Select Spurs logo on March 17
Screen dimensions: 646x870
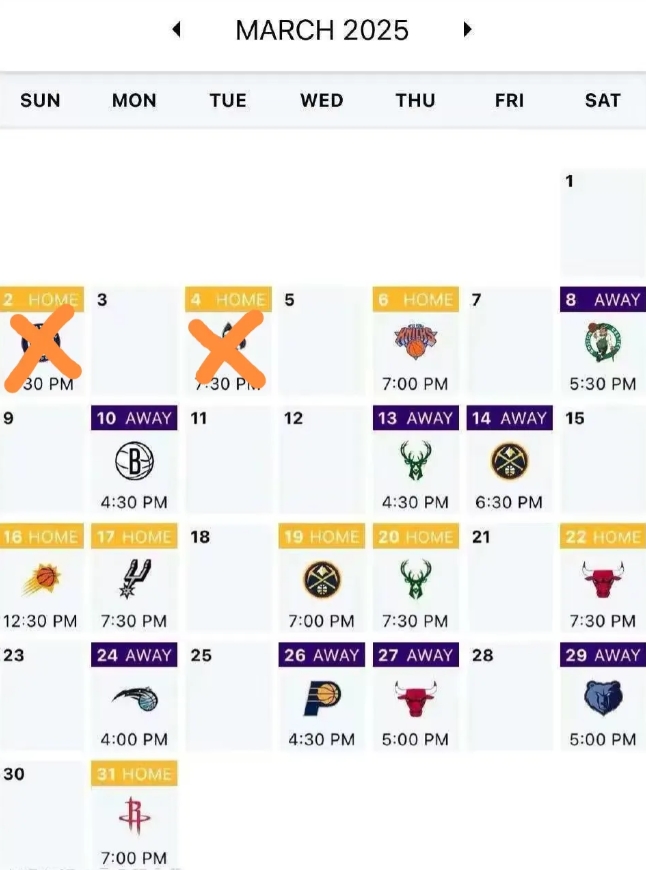coord(134,579)
